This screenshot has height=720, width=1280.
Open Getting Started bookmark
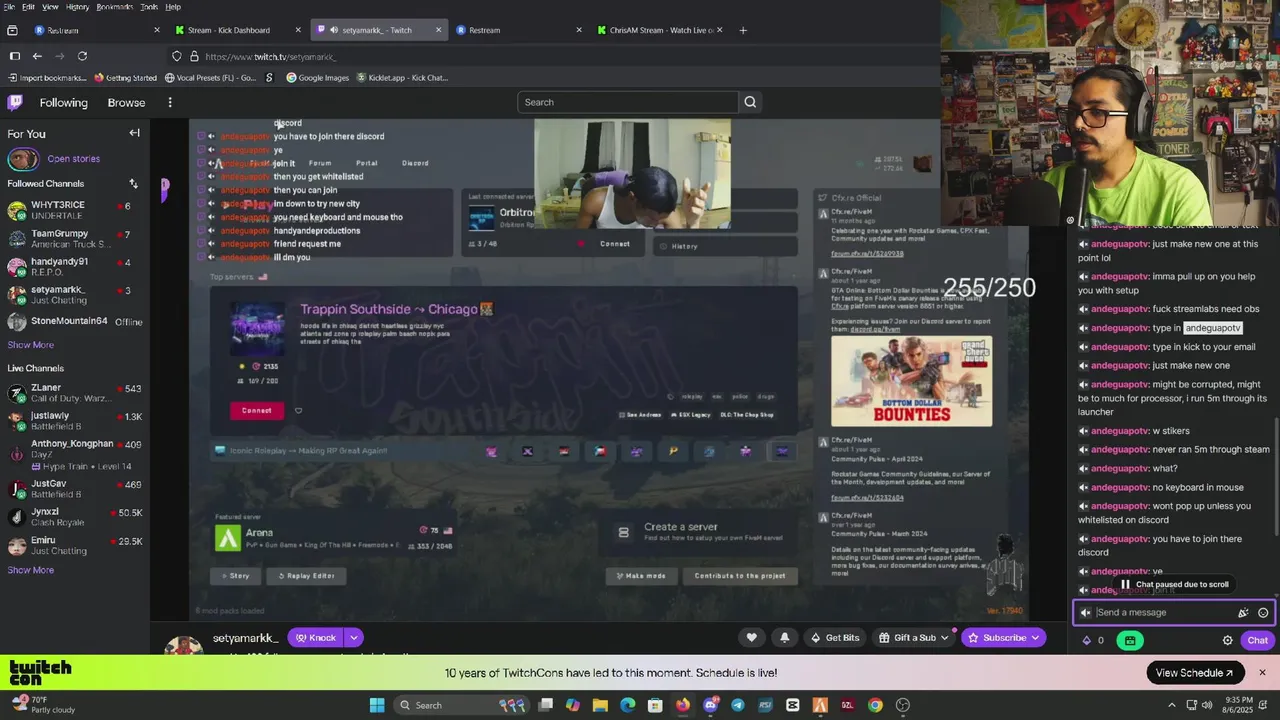(126, 77)
